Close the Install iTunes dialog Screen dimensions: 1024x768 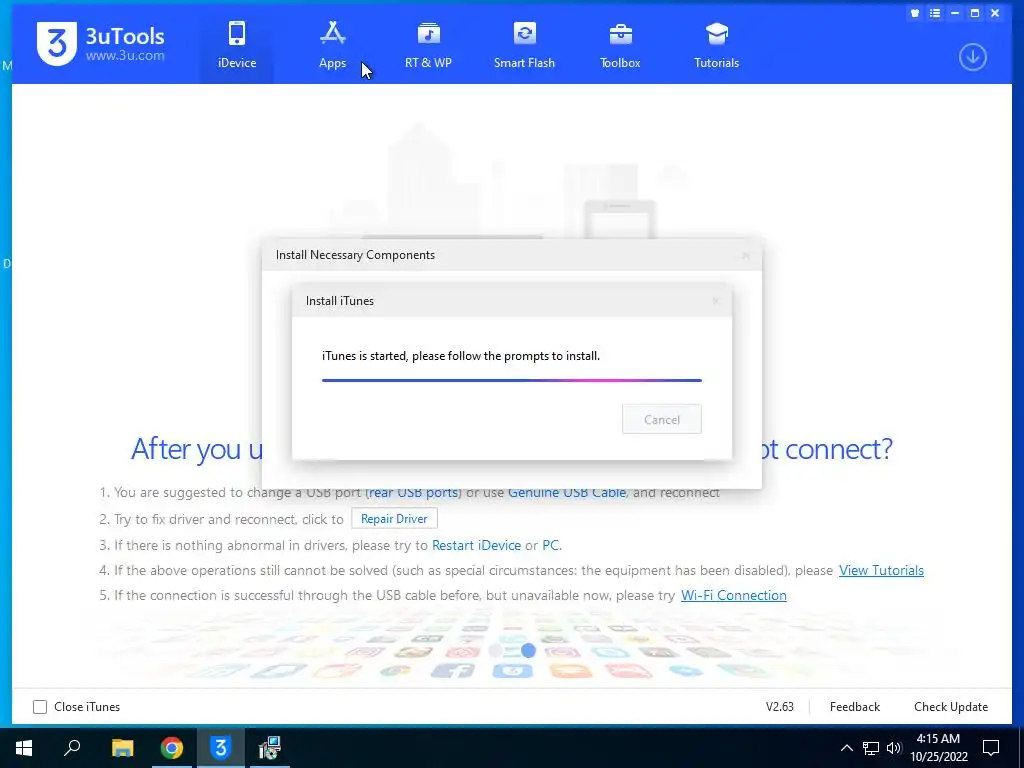click(x=716, y=301)
